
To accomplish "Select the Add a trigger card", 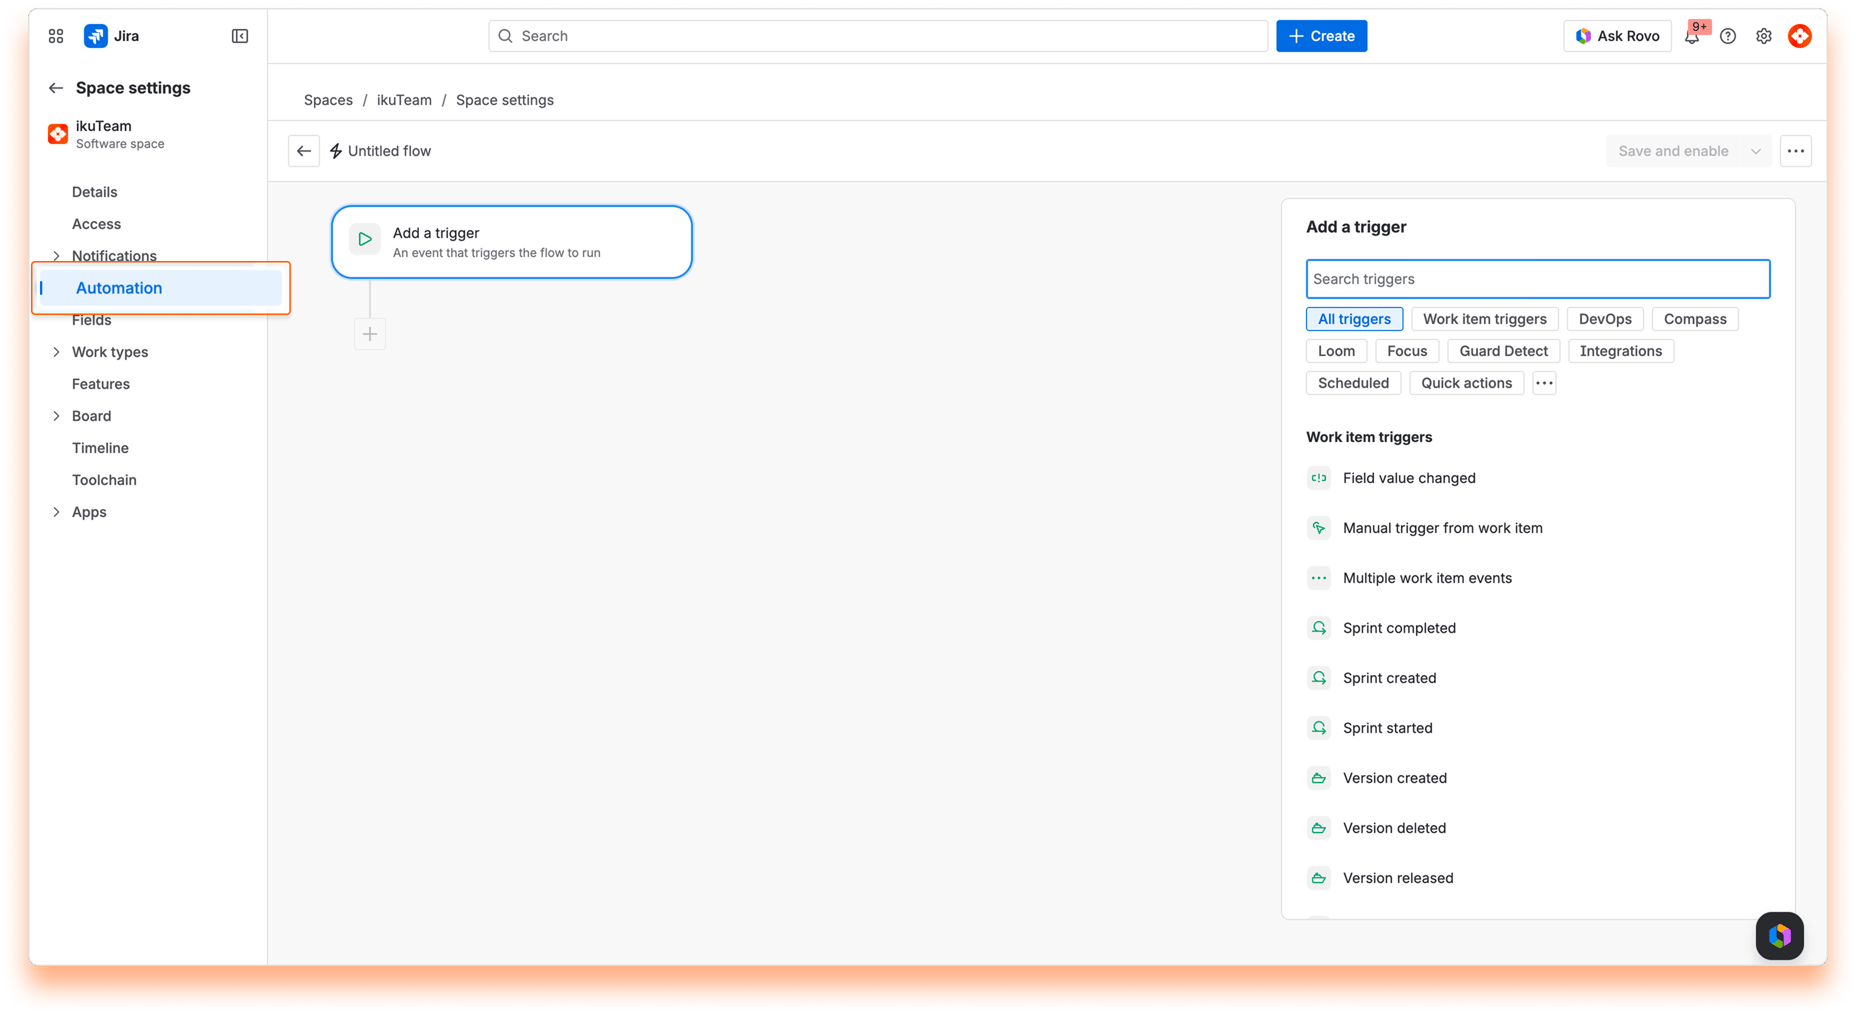I will pos(512,242).
